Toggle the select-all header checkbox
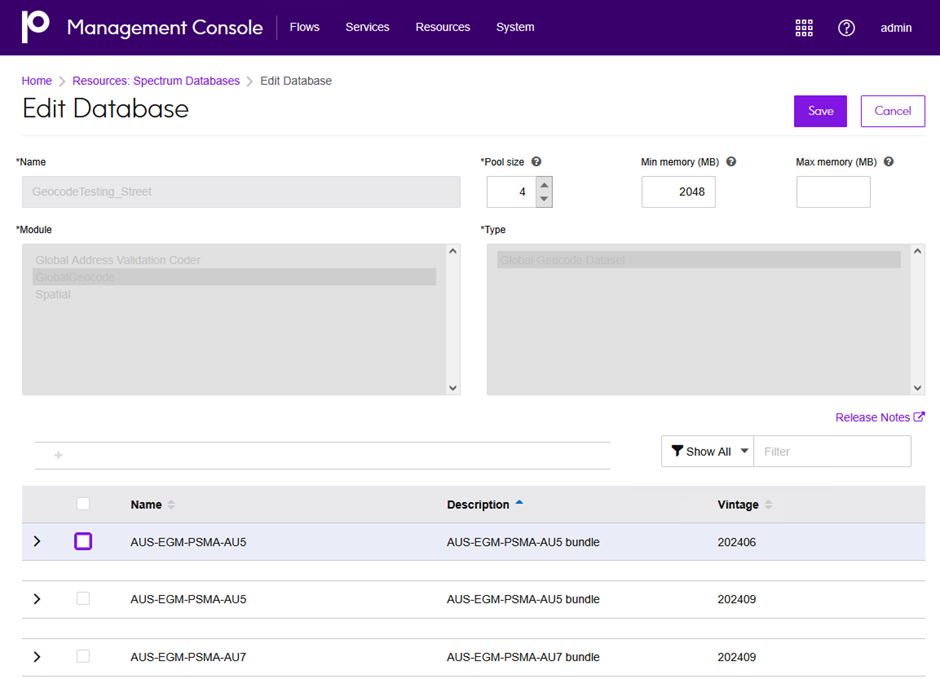Image resolution: width=940 pixels, height=679 pixels. point(83,504)
